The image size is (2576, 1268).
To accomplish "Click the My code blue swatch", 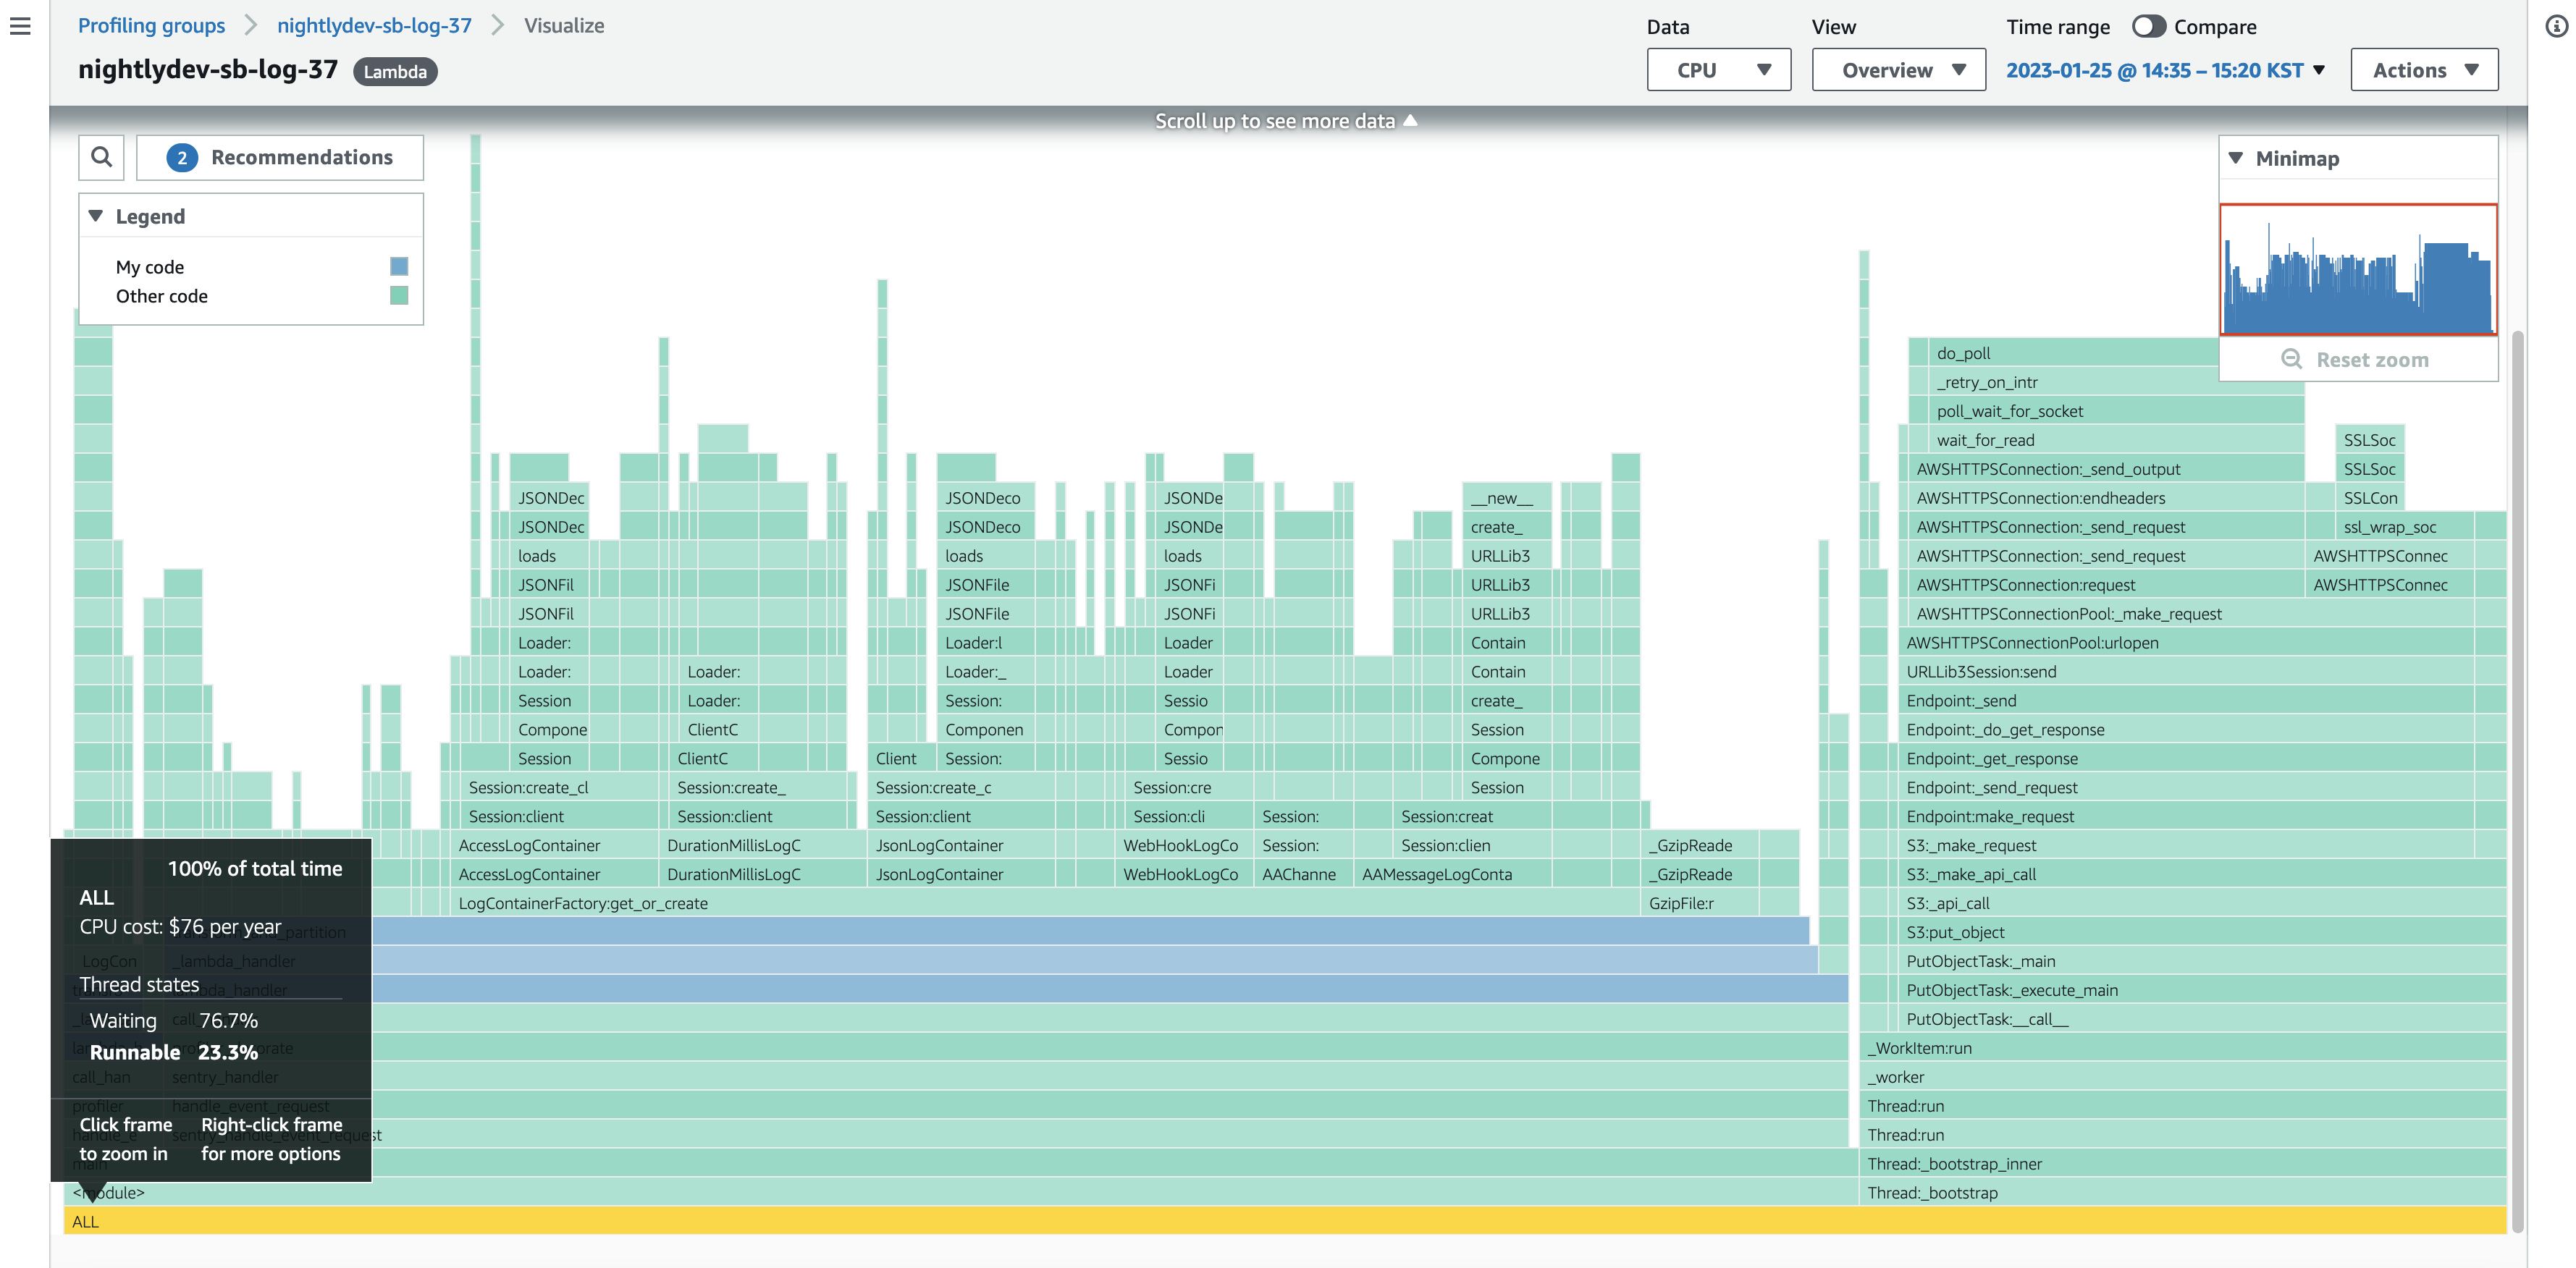I will [399, 266].
